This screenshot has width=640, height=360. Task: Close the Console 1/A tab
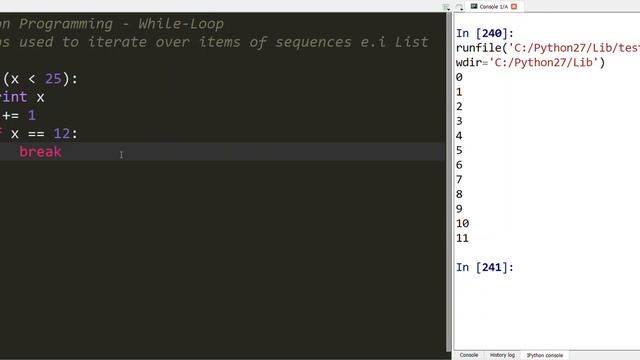pos(514,7)
